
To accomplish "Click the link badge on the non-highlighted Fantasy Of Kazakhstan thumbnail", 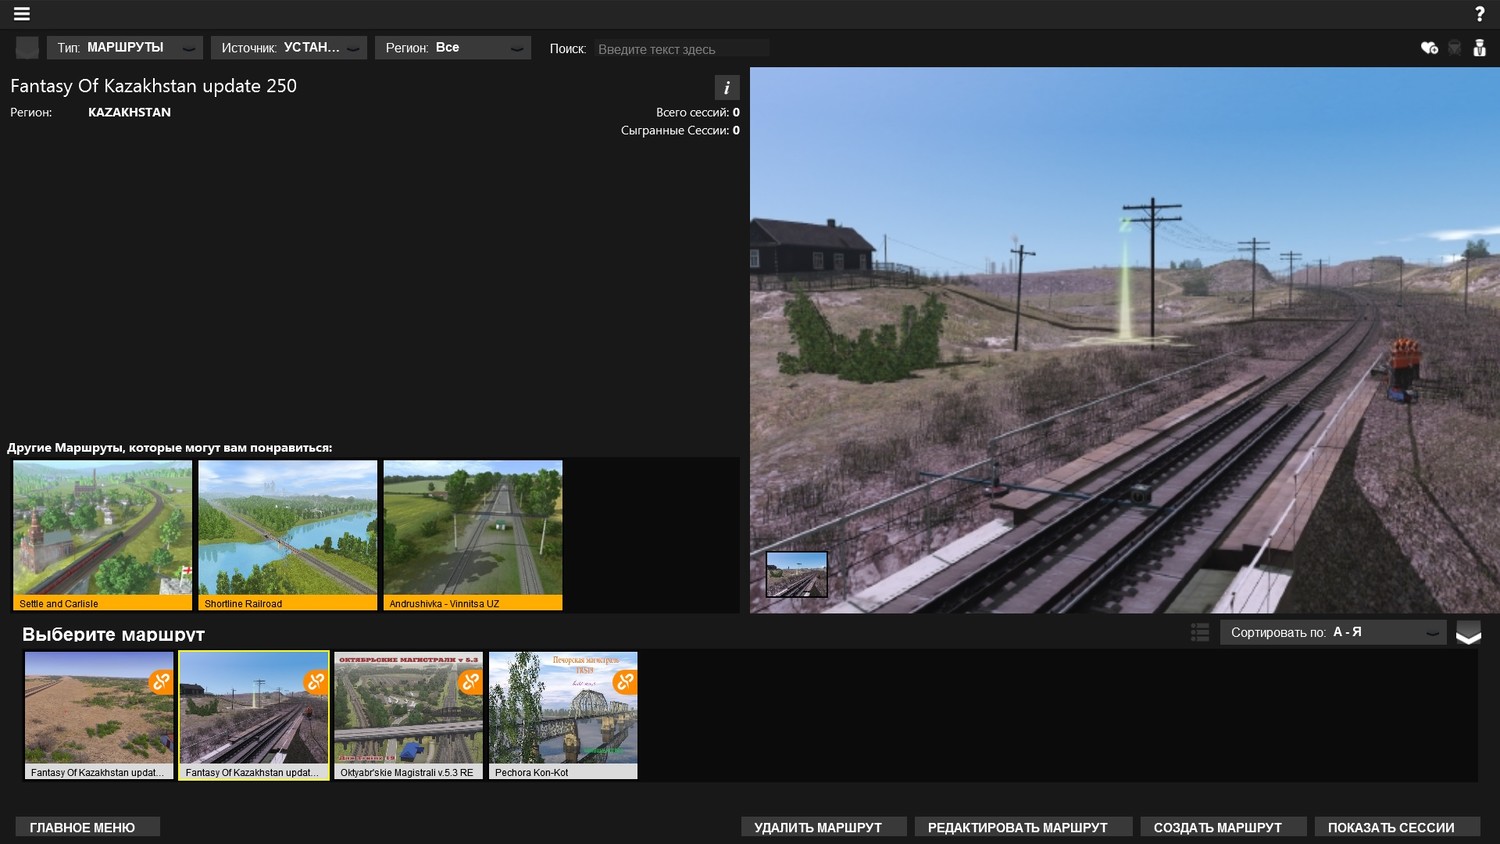I will [x=161, y=682].
